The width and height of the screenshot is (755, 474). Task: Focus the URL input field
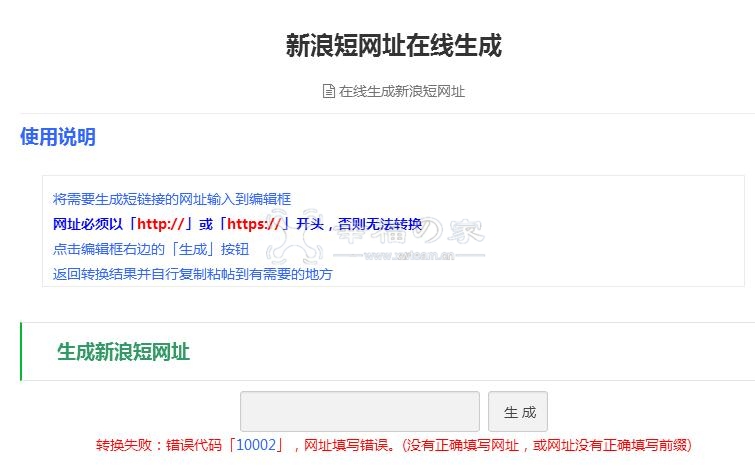[360, 411]
